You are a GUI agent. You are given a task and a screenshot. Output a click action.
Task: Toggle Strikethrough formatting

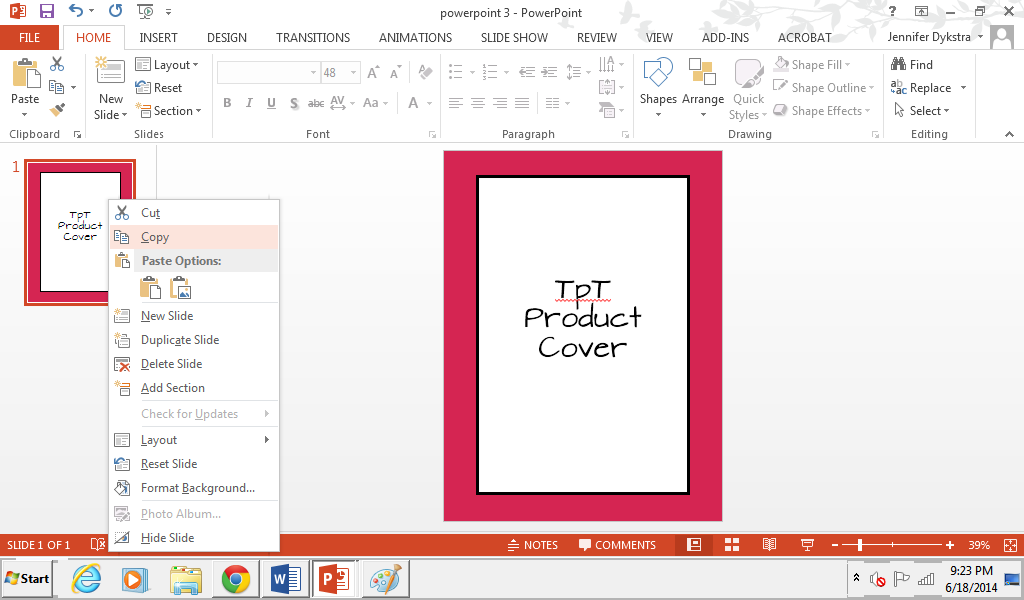[x=316, y=103]
